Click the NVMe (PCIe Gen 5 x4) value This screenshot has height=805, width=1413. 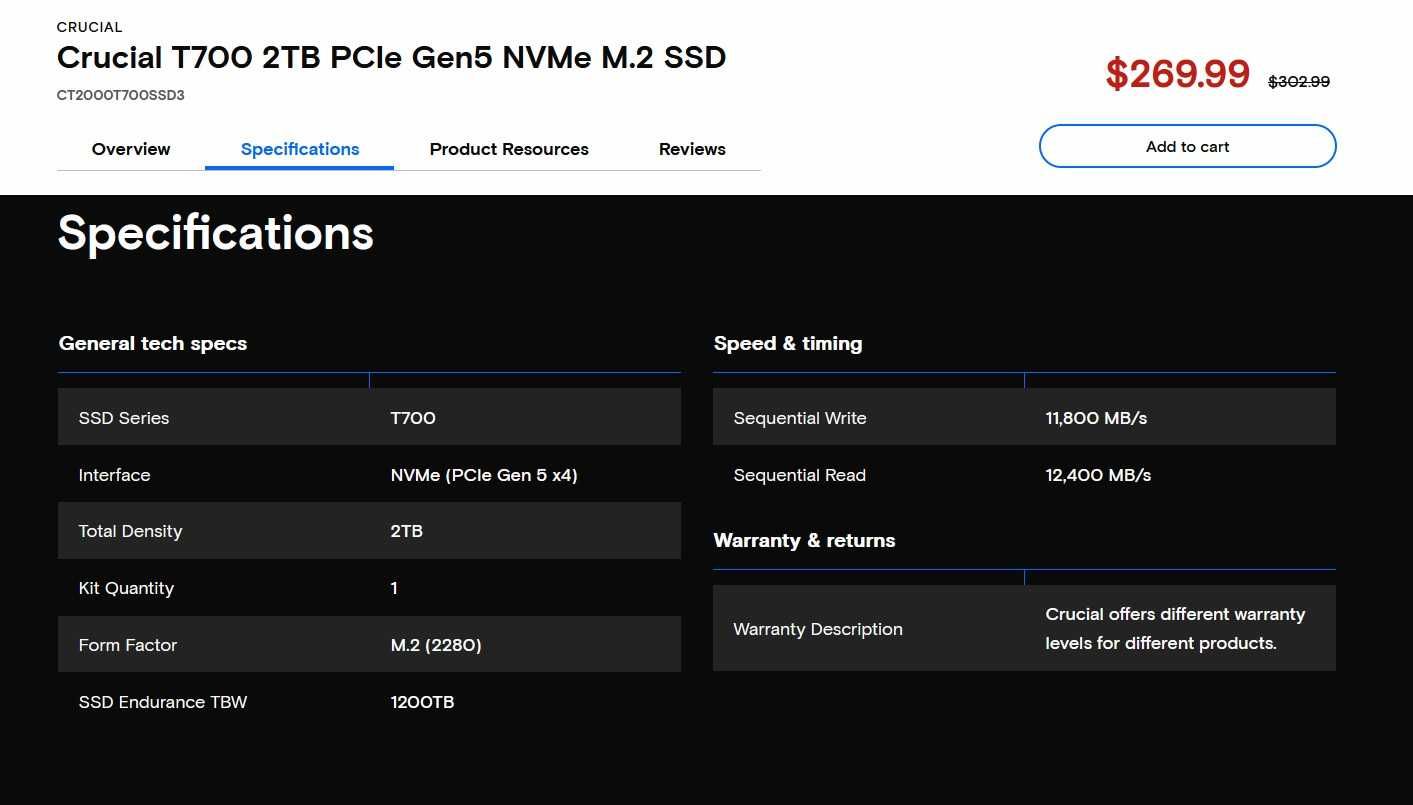click(x=484, y=475)
